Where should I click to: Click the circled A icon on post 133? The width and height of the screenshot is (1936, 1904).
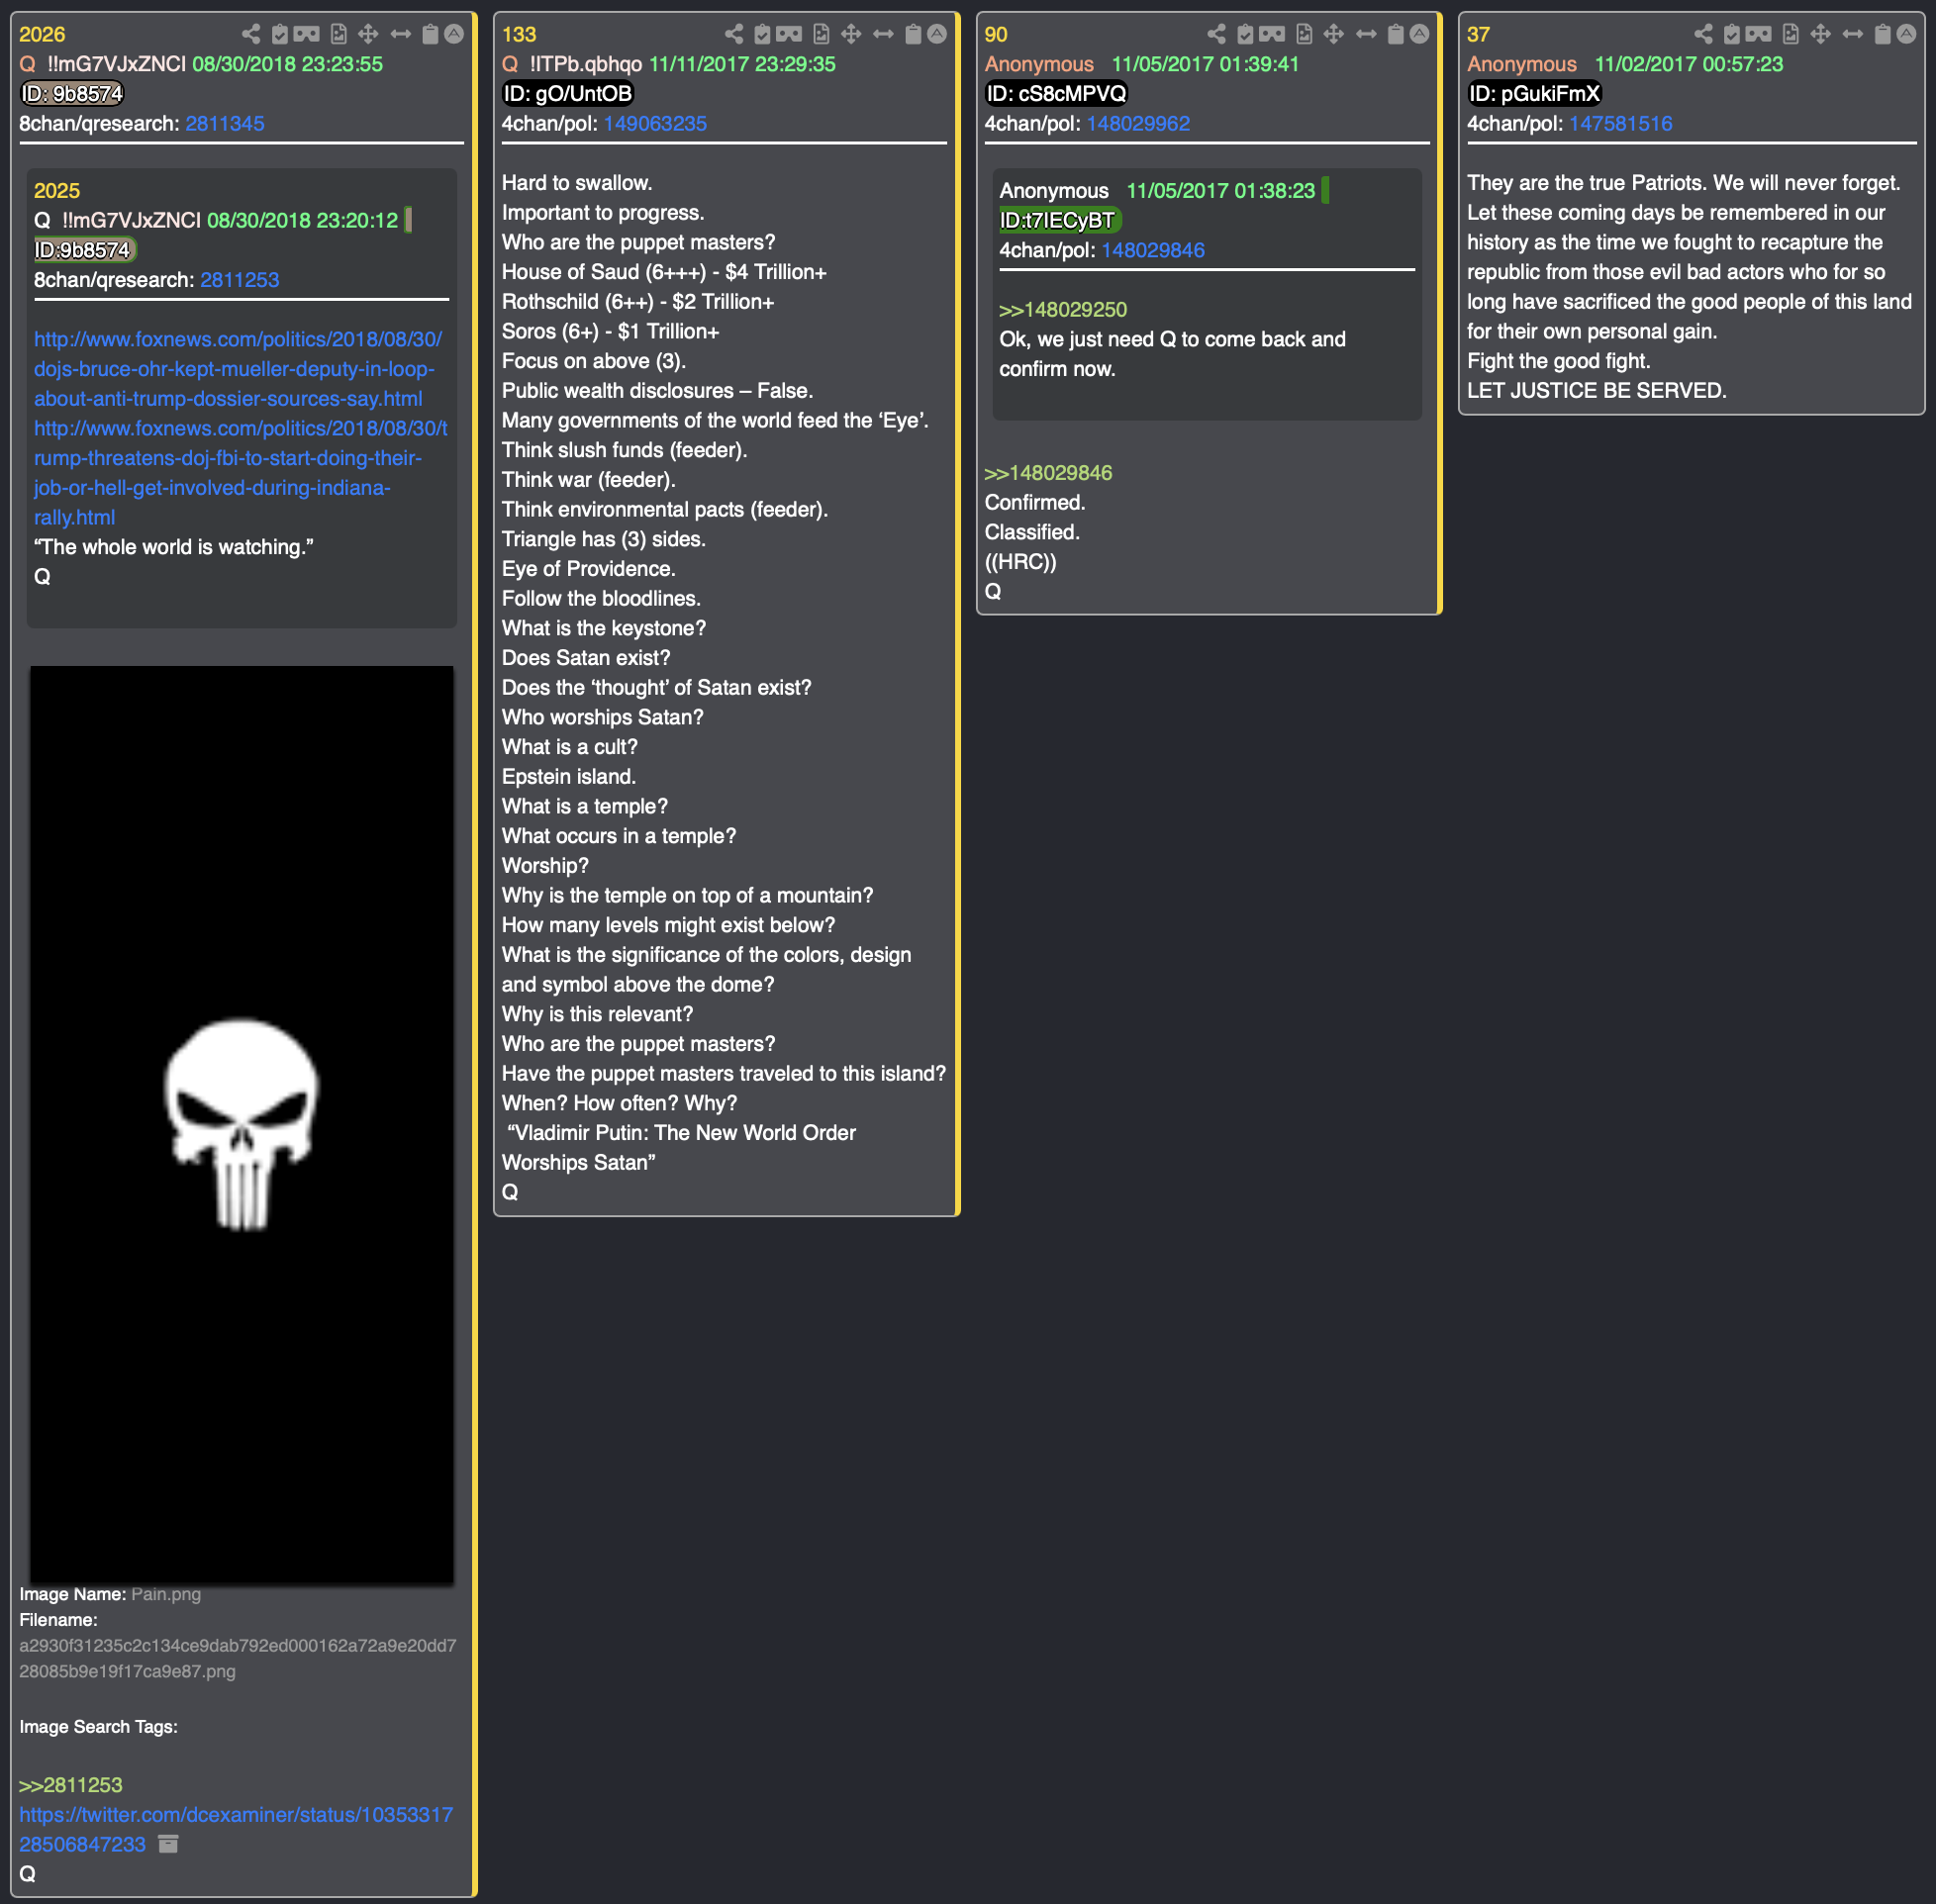[x=937, y=34]
